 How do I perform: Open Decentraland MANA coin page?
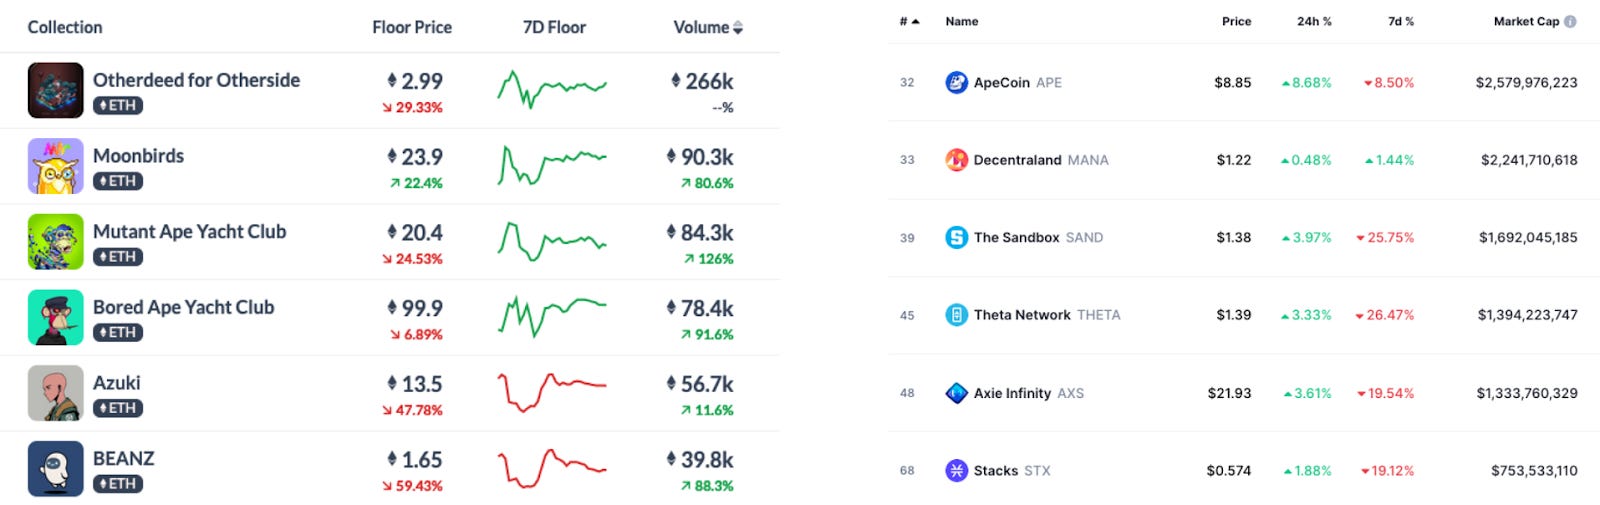click(1041, 160)
